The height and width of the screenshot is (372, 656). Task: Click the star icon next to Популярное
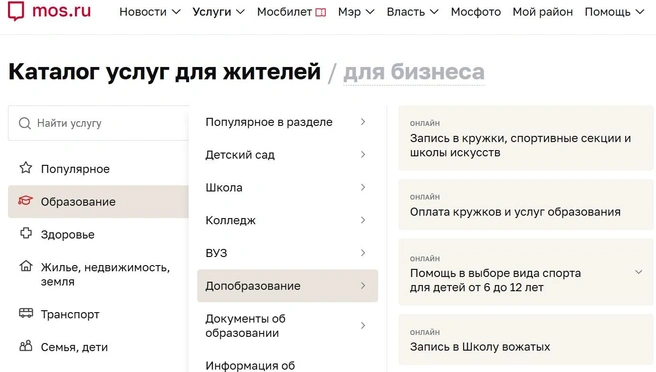coord(26,168)
